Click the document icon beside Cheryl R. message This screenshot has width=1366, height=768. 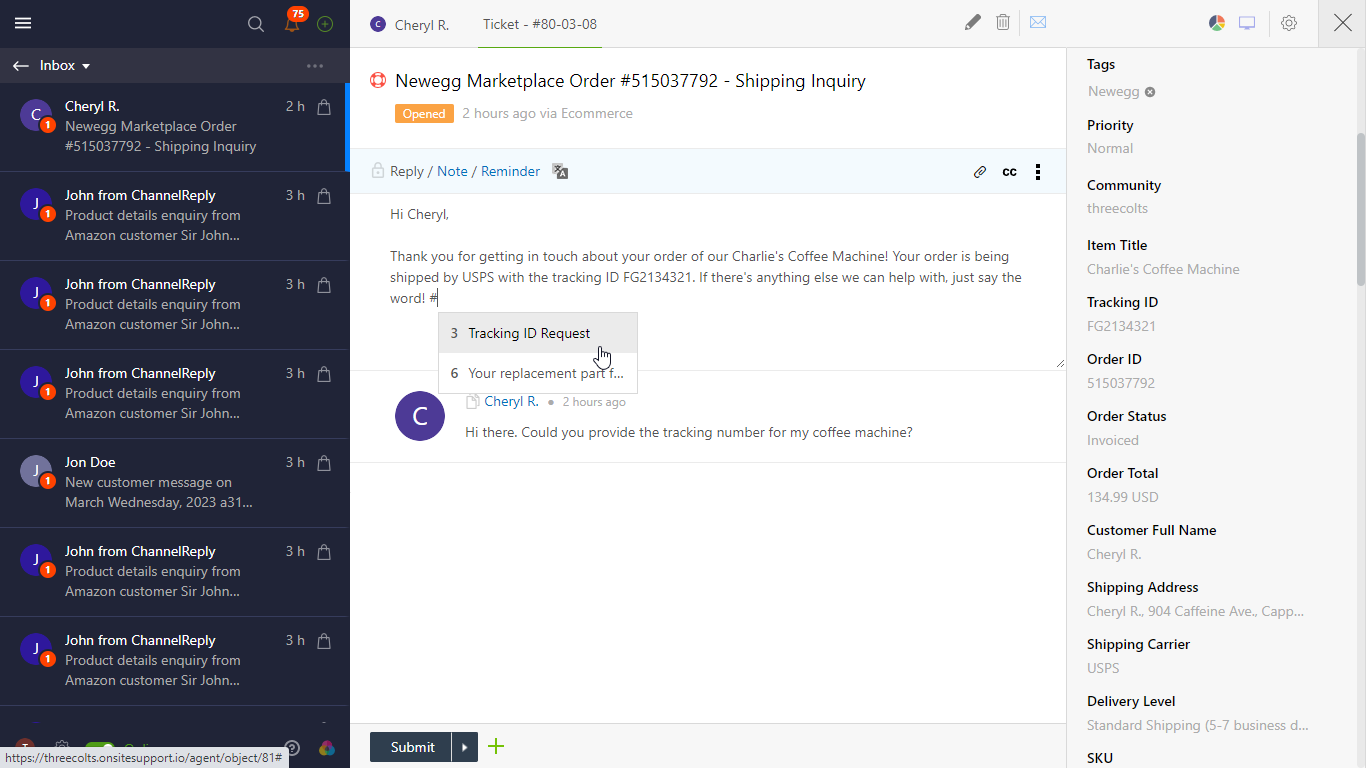472,402
